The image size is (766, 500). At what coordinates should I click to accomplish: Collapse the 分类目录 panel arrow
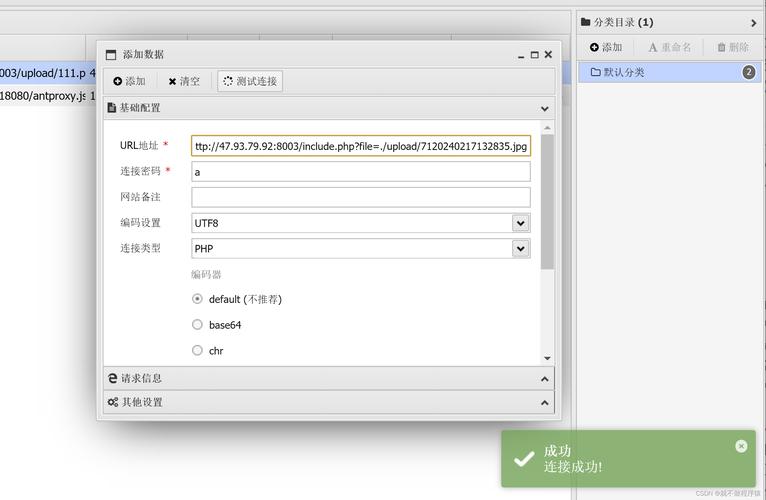[753, 23]
